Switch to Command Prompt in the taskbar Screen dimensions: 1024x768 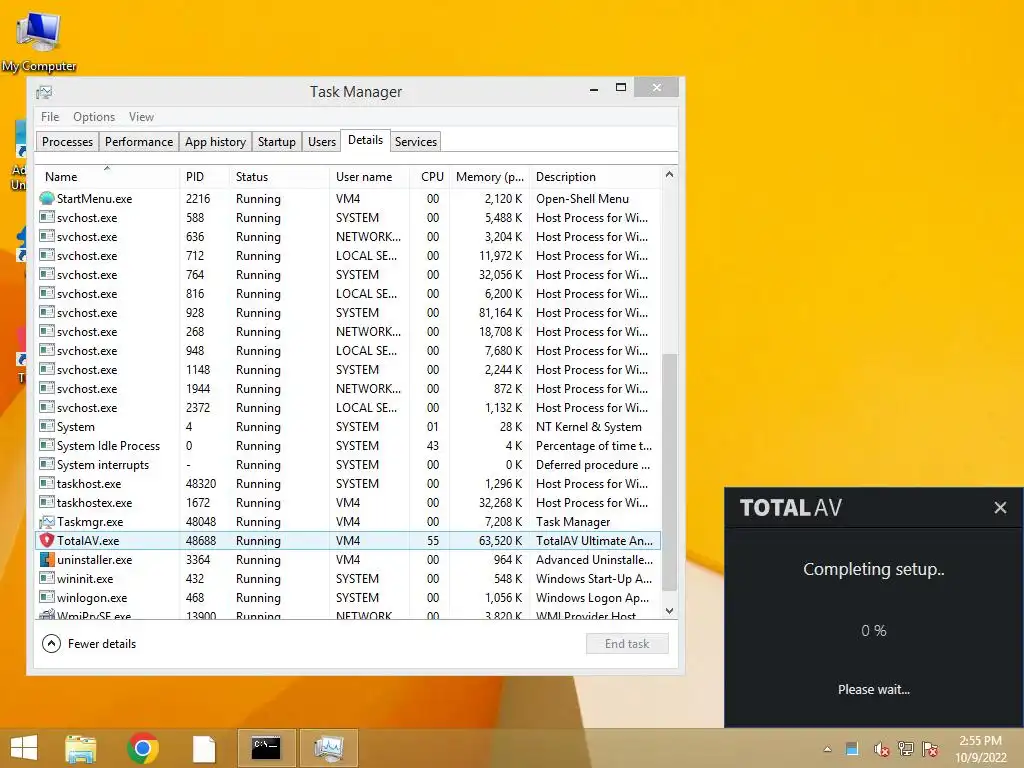pyautogui.click(x=266, y=748)
